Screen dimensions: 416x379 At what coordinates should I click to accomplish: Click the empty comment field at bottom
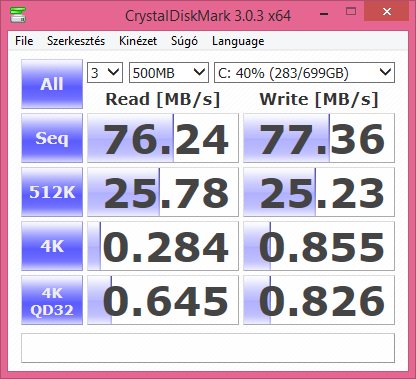pyautogui.click(x=208, y=348)
